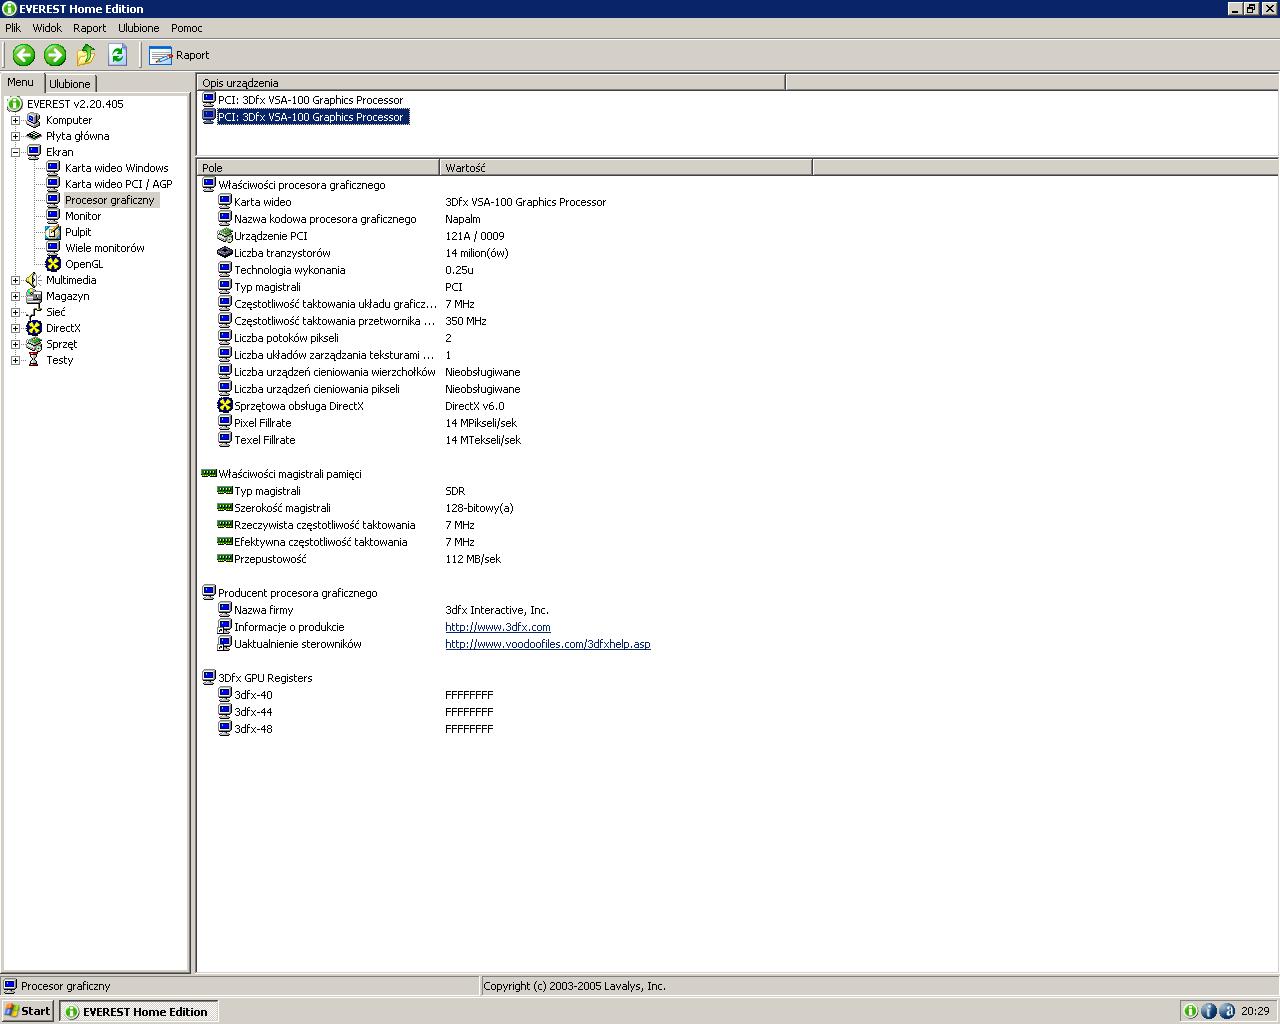Click the Przepustowość row memory icon

pos(225,559)
